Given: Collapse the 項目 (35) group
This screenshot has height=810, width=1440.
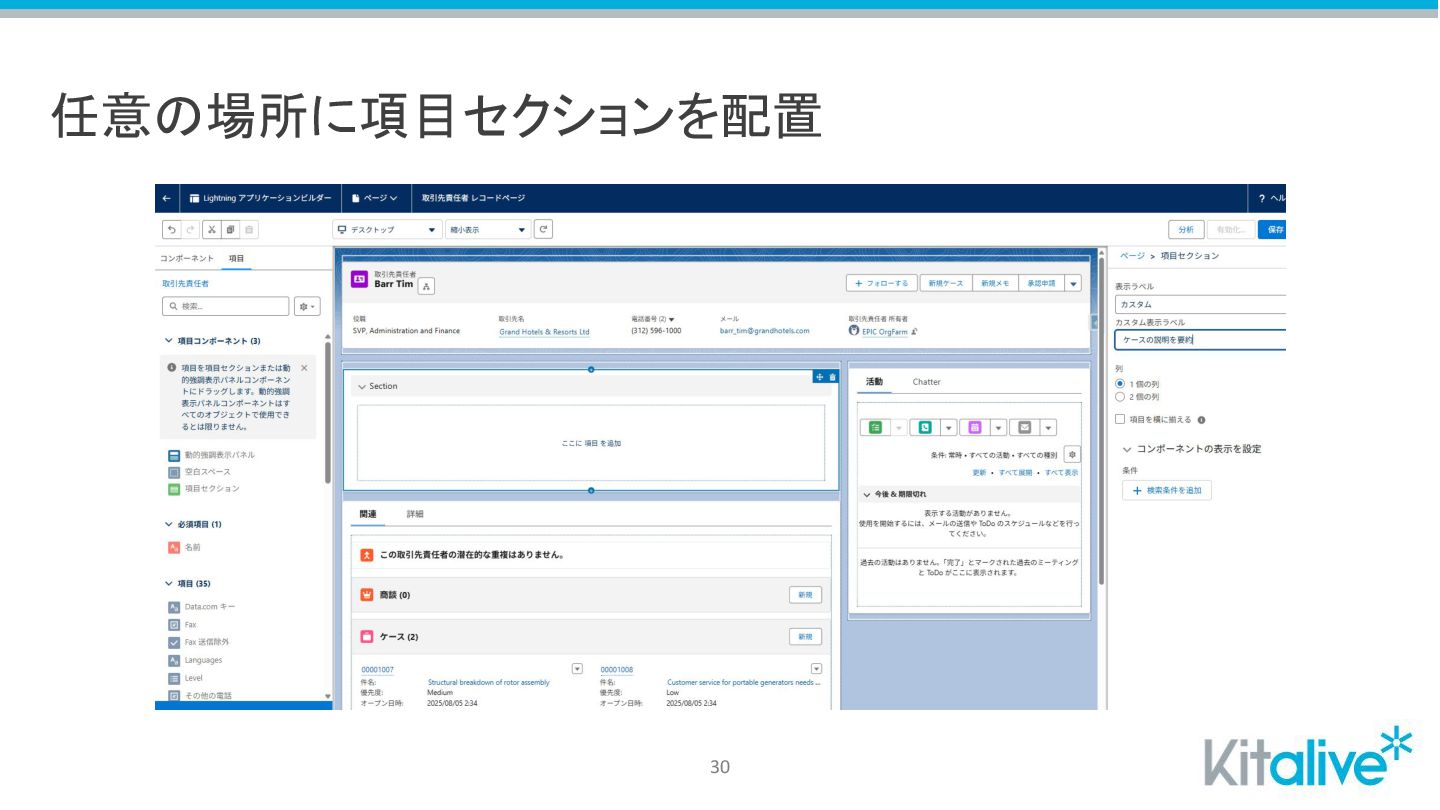Looking at the screenshot, I should 169,583.
